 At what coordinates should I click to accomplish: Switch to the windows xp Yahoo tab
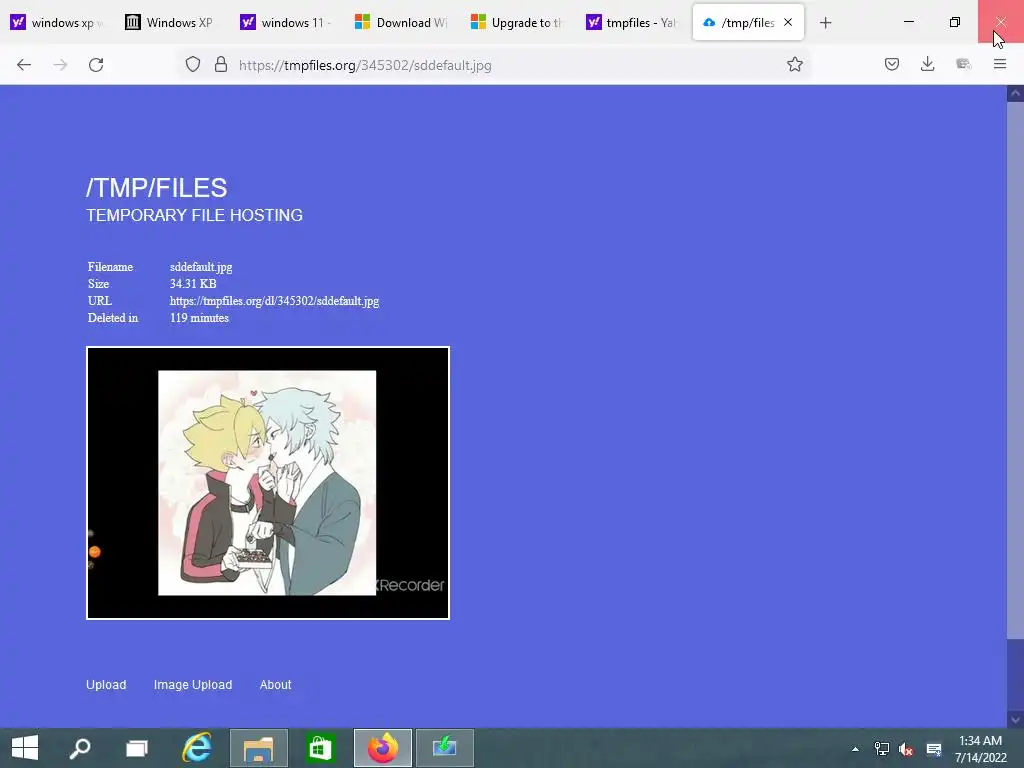click(x=57, y=23)
